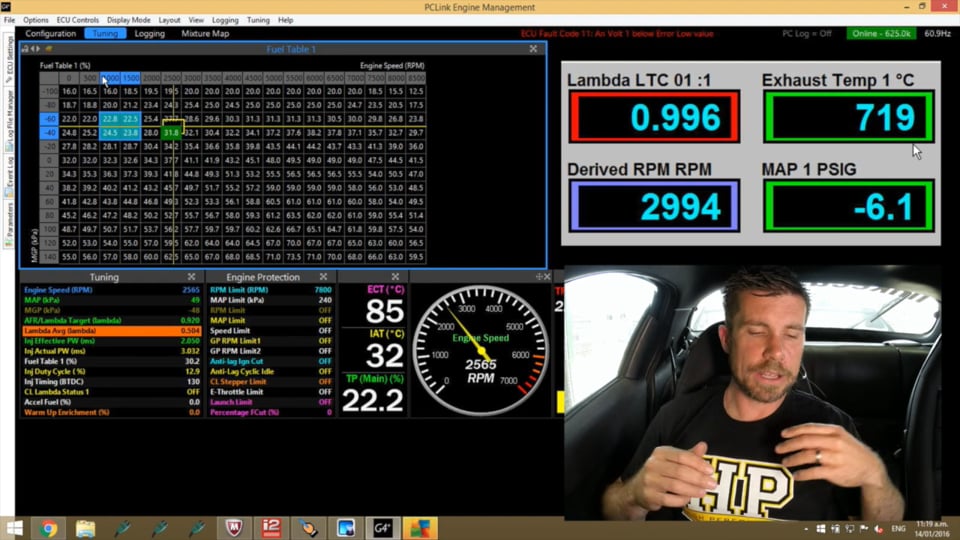960x540 pixels.
Task: Open the Windows Start button
Action: (13, 528)
